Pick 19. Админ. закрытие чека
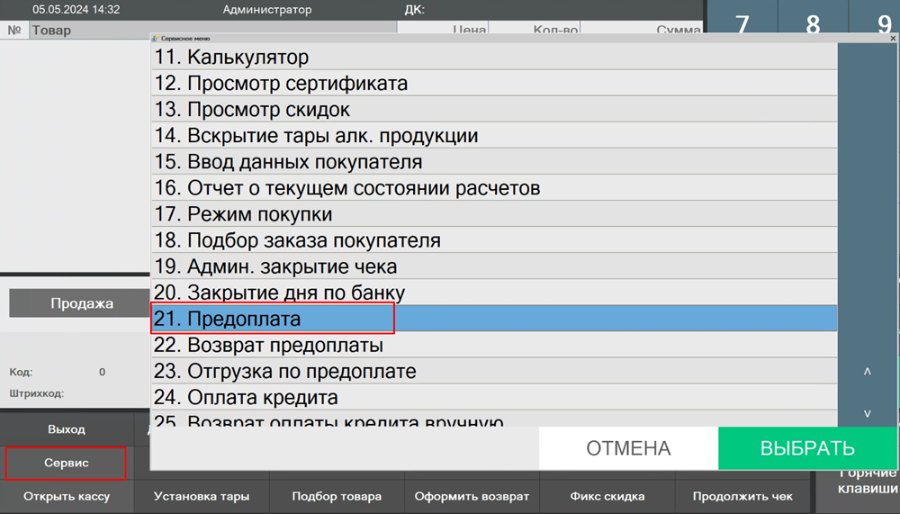900x514 pixels. coord(494,266)
